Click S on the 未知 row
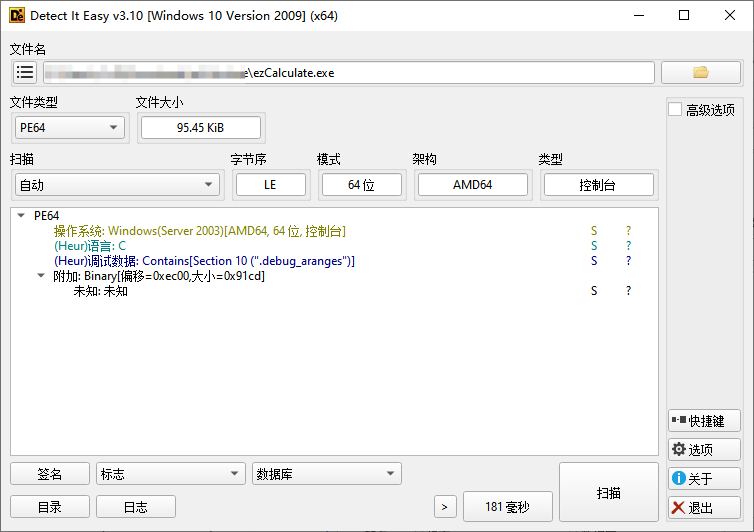Image resolution: width=754 pixels, height=532 pixels. click(594, 291)
